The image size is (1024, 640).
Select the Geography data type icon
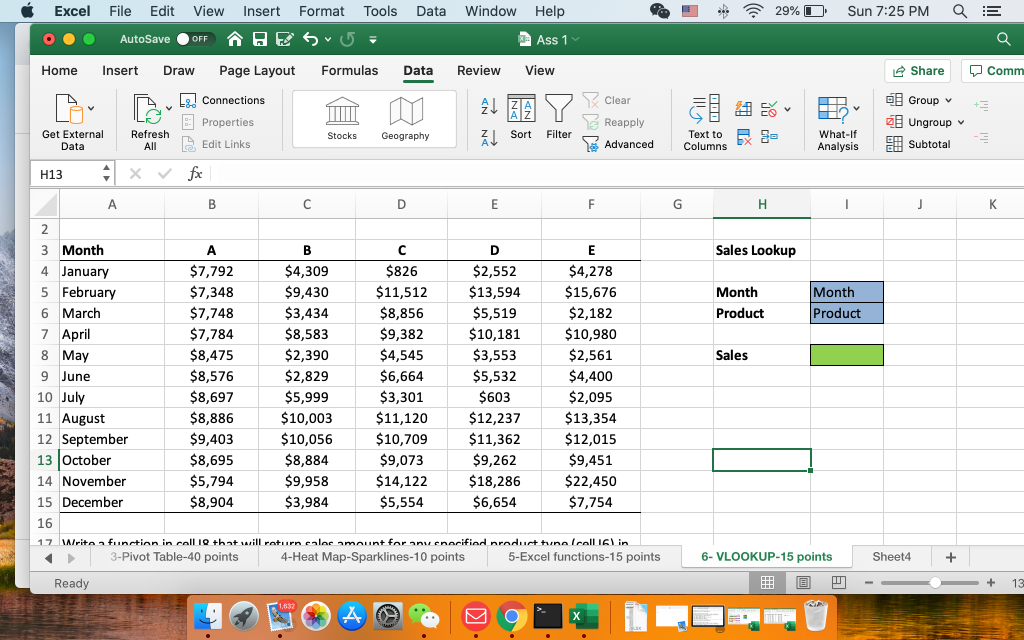click(x=405, y=113)
